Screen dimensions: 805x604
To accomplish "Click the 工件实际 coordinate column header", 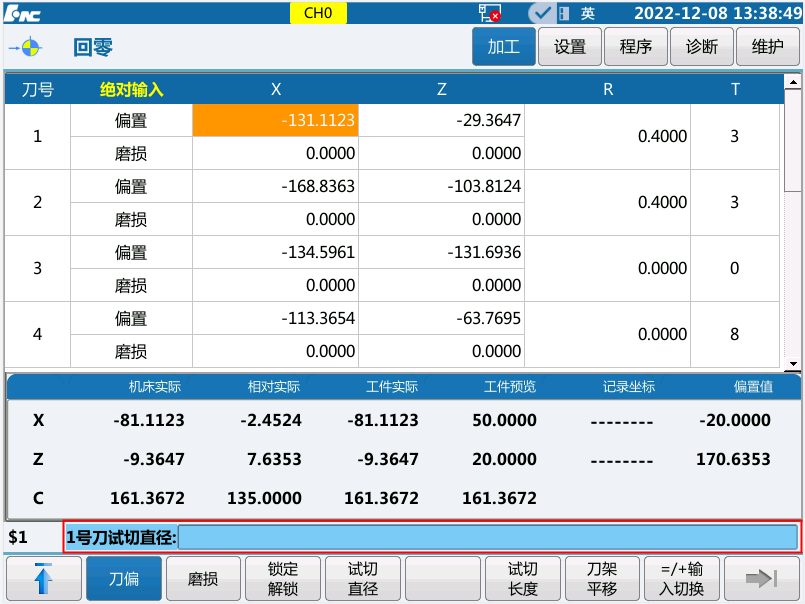I will click(x=392, y=386).
